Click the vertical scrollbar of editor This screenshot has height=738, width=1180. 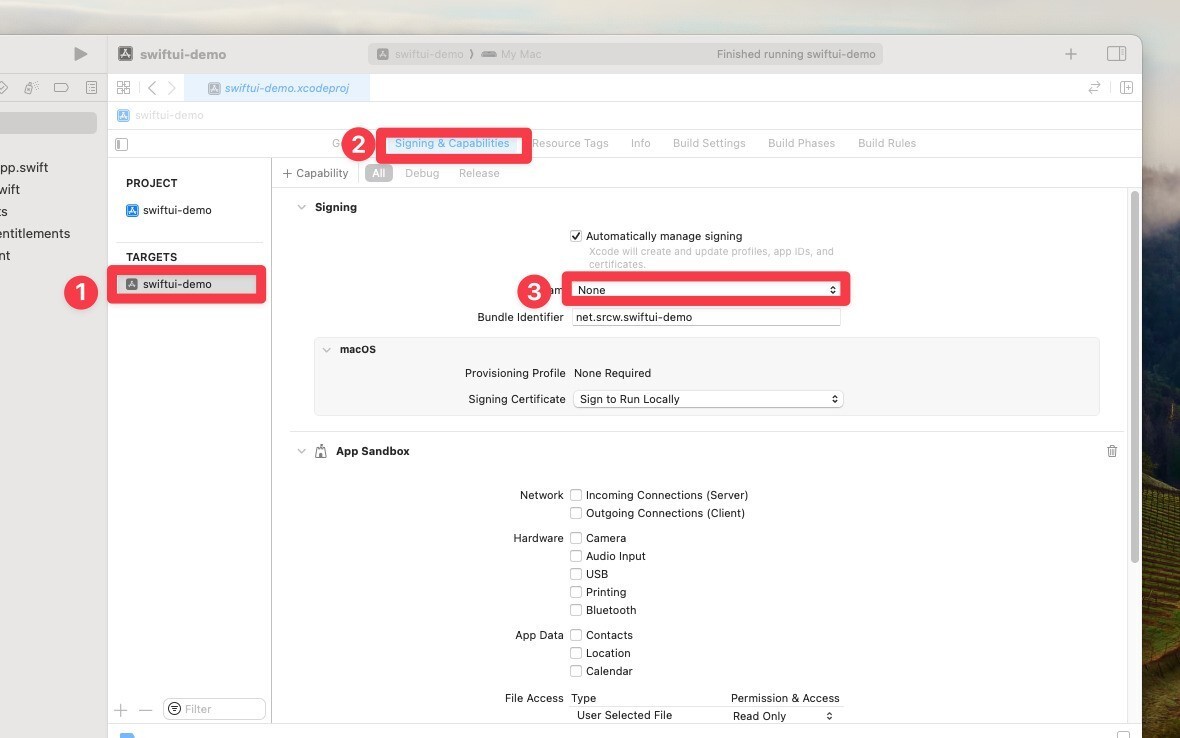click(1134, 376)
